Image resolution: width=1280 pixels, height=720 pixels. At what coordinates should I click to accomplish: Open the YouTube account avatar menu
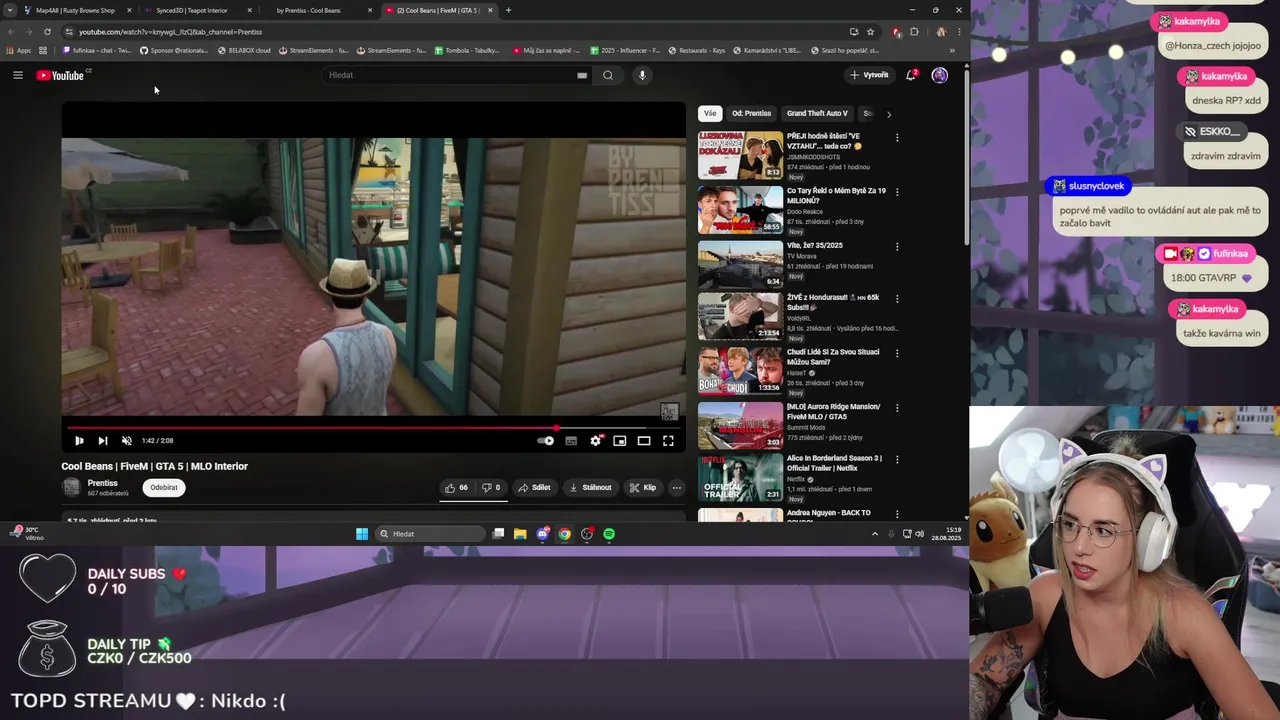(940, 75)
